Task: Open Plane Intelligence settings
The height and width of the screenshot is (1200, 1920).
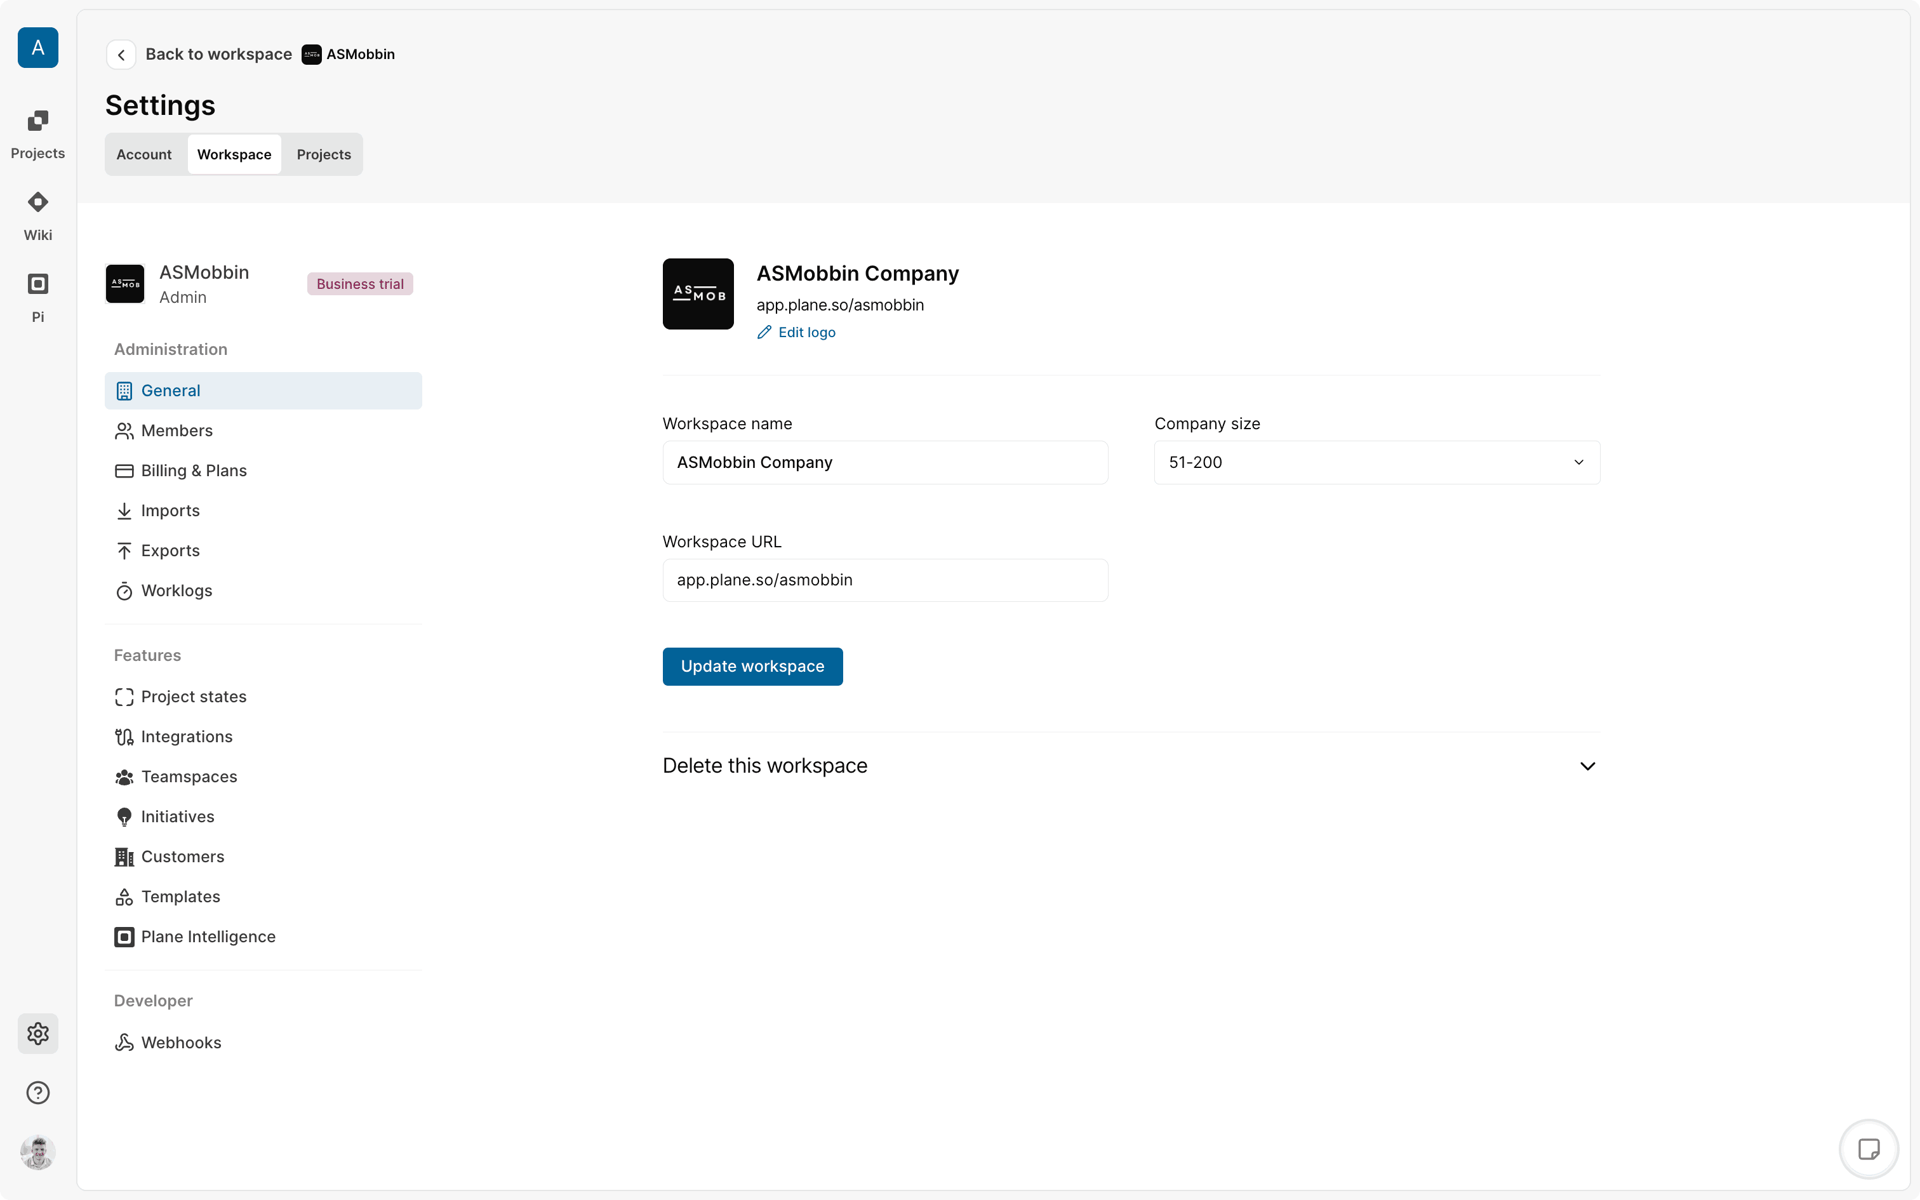Action: (263, 937)
